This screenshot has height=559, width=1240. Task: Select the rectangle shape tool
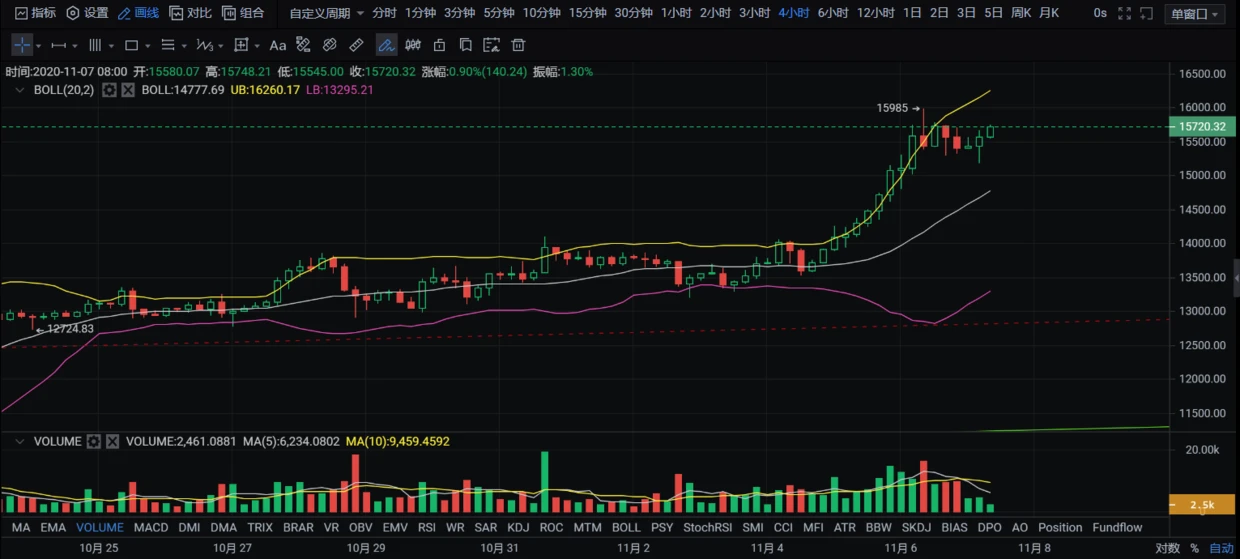tap(131, 45)
